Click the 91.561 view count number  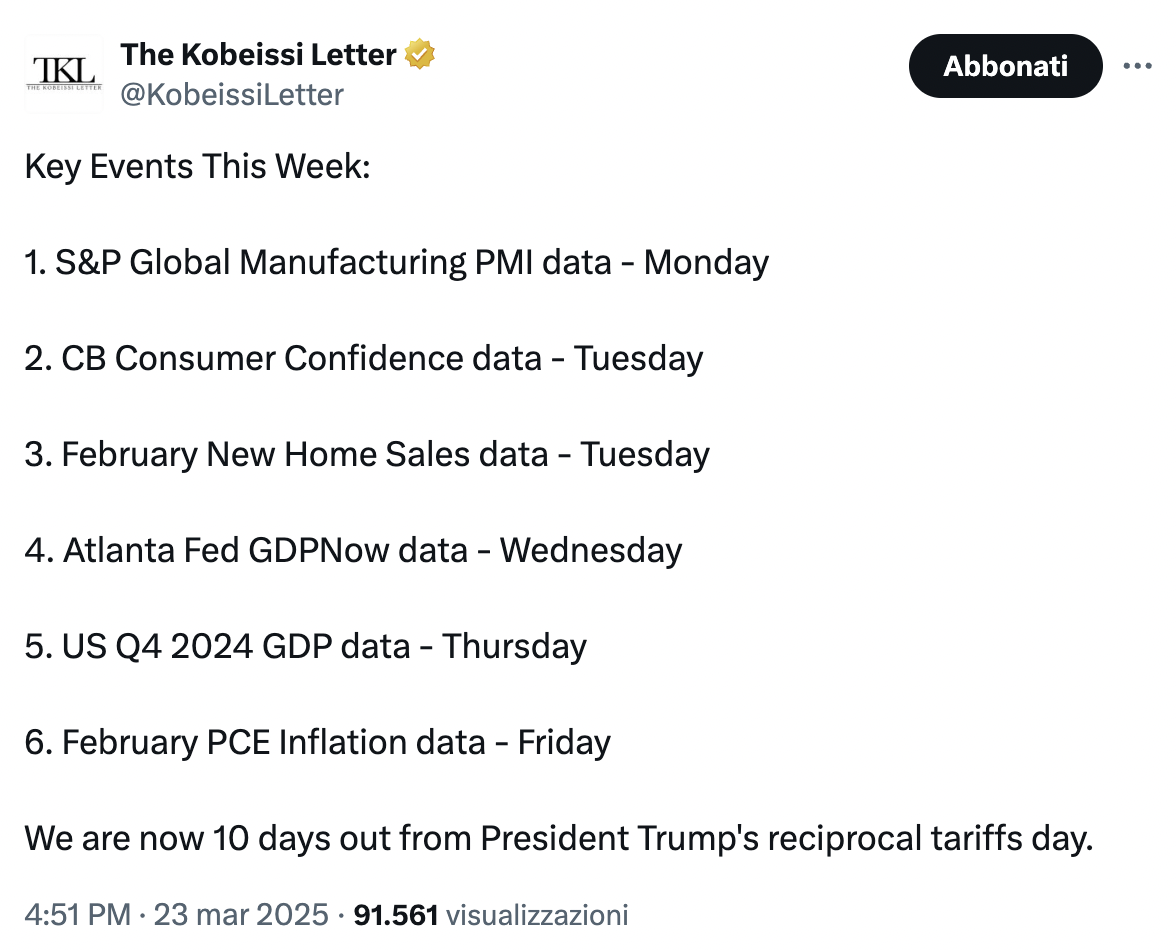pos(396,914)
